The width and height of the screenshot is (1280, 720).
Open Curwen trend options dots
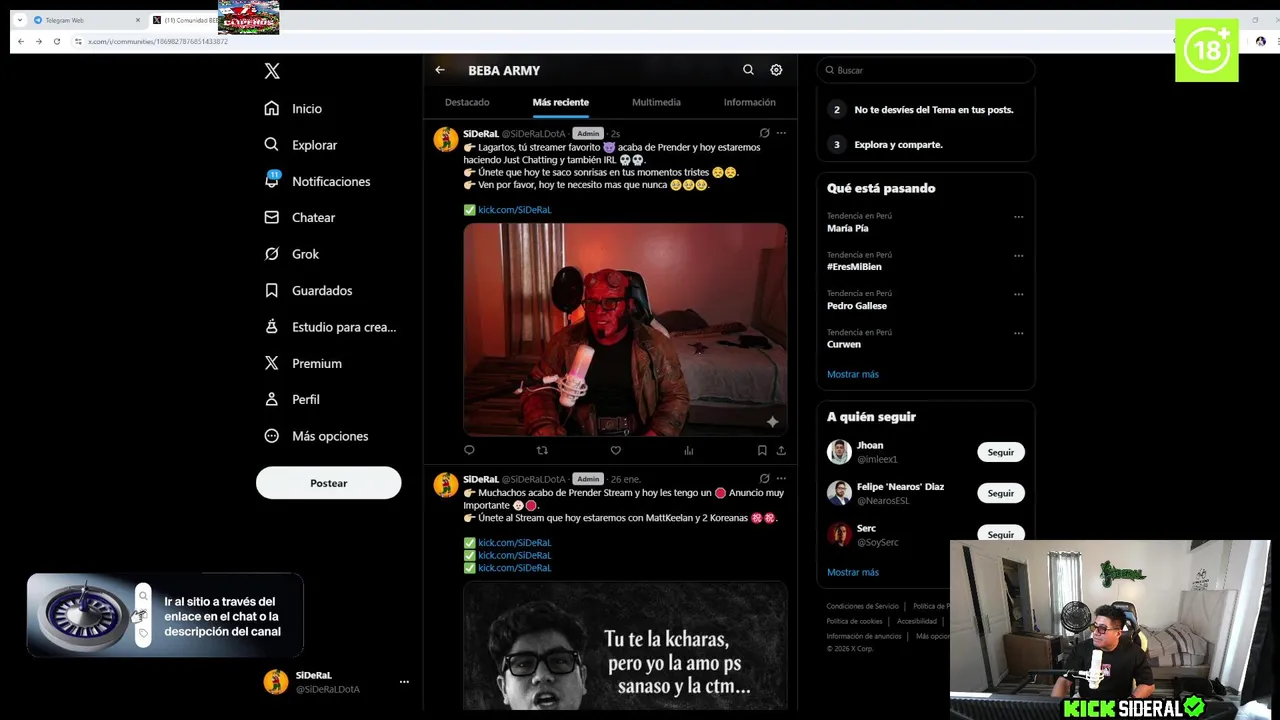(x=1018, y=333)
